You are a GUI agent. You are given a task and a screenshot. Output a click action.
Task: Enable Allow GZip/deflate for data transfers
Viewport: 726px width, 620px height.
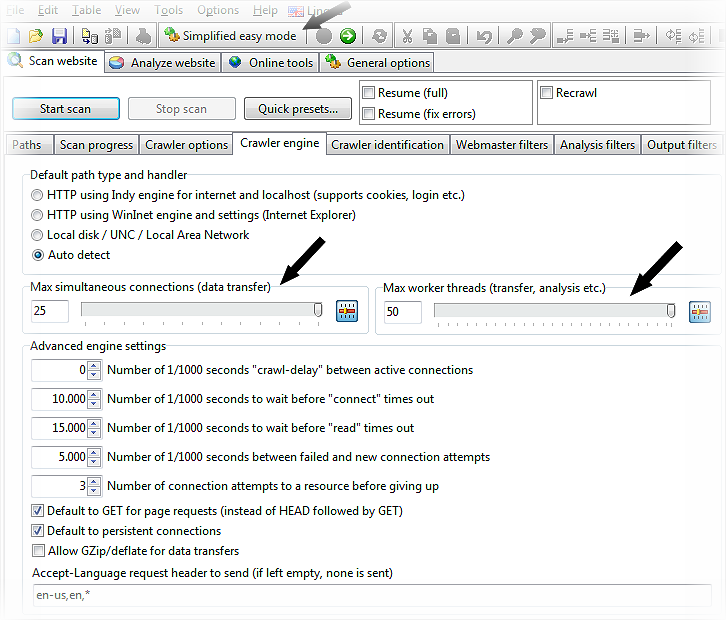point(38,551)
